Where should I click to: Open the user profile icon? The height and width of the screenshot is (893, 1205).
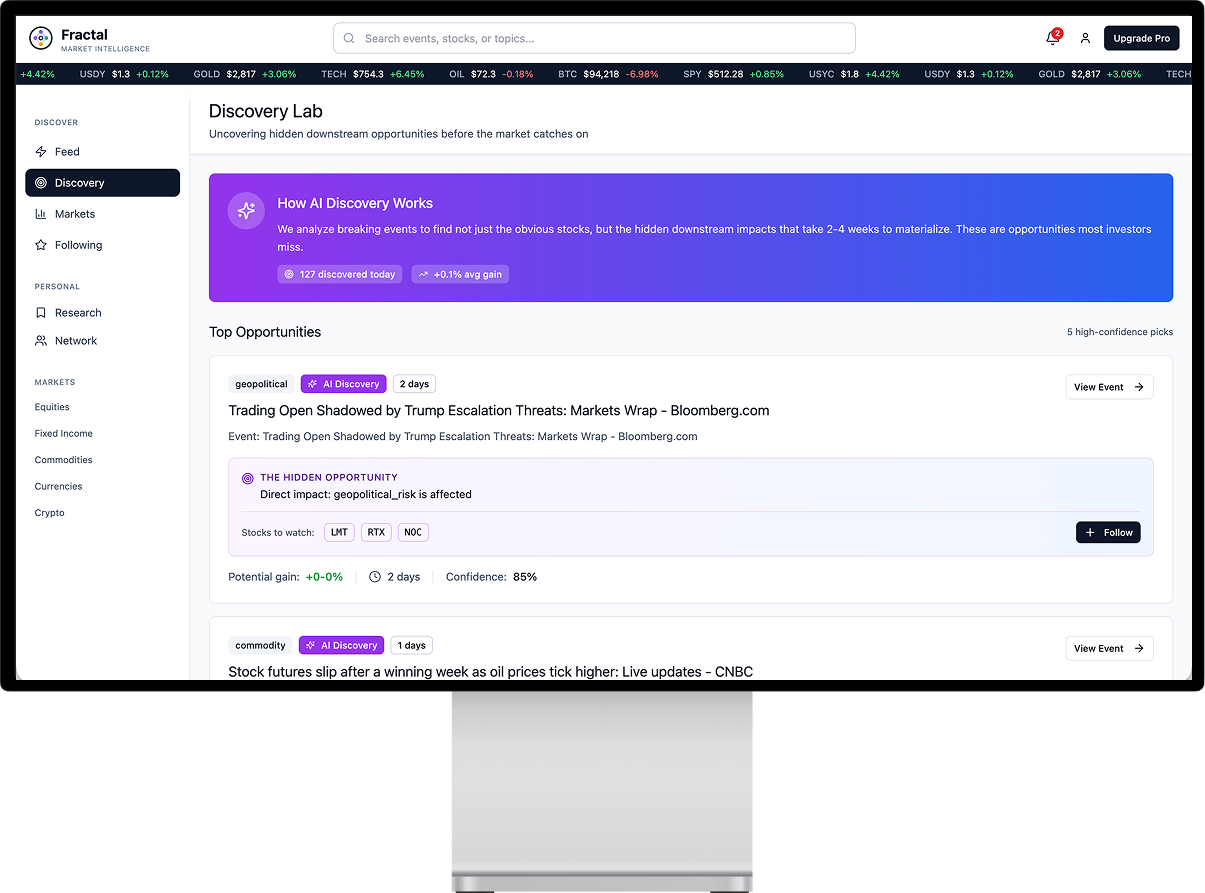coord(1085,38)
